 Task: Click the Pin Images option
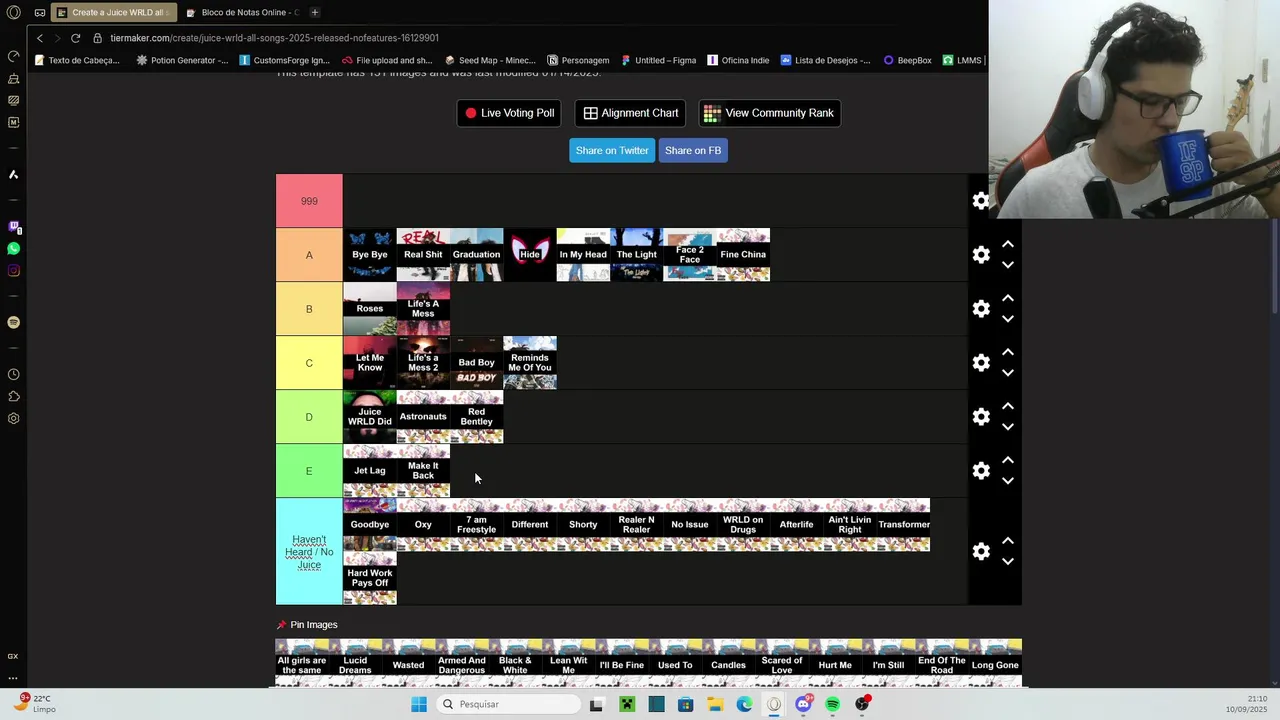coord(307,625)
